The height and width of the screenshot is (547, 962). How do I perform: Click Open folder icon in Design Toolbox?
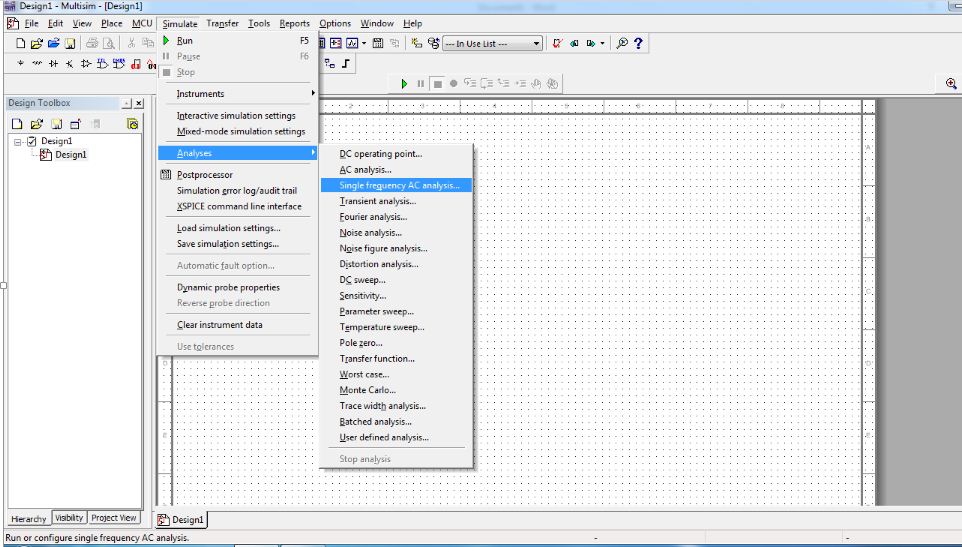tap(37, 124)
